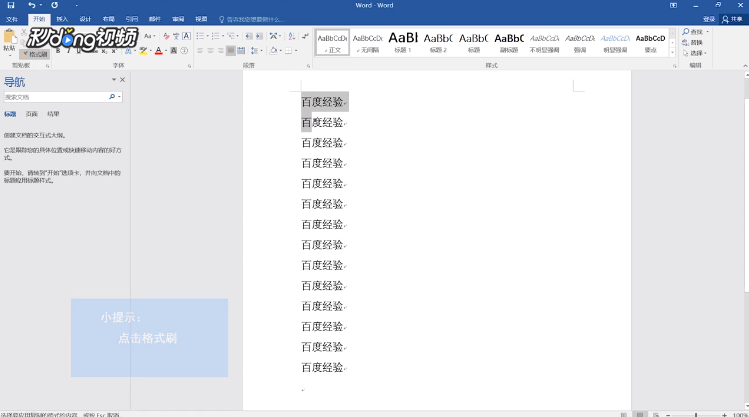This screenshot has width=749, height=417.
Task: Open the highlight color dropdown arrow
Action: pos(150,51)
